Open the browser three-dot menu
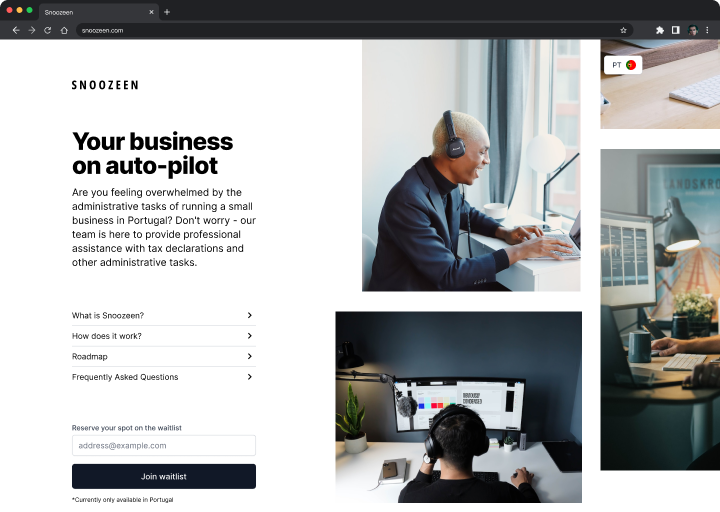 coord(707,30)
